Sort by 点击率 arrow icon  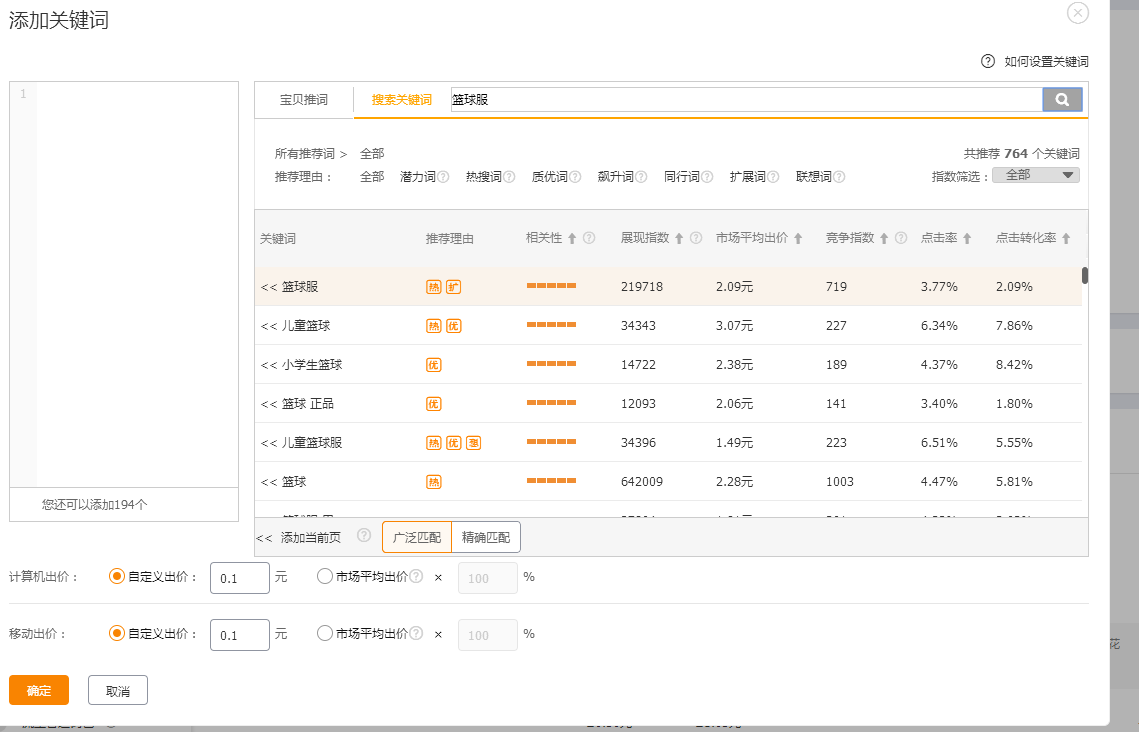tap(967, 239)
